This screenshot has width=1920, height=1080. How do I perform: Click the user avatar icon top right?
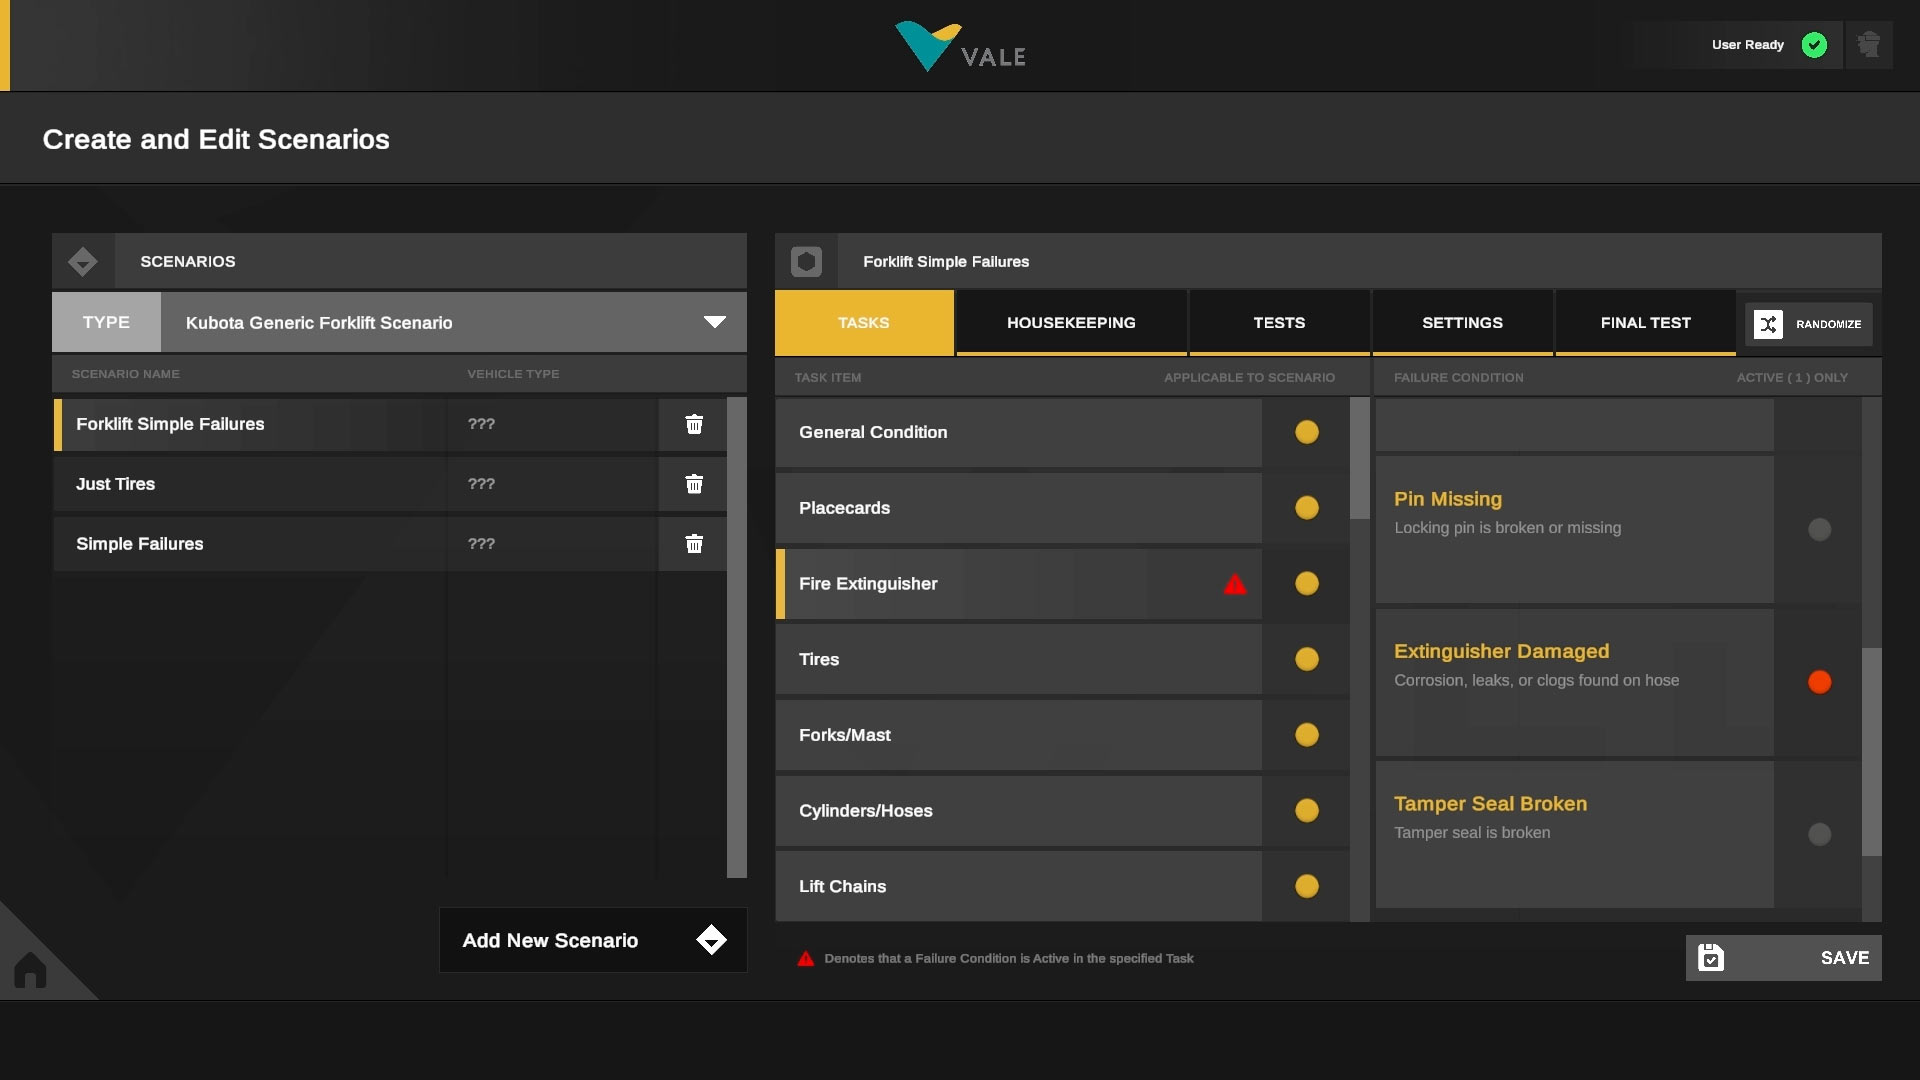click(x=1868, y=45)
